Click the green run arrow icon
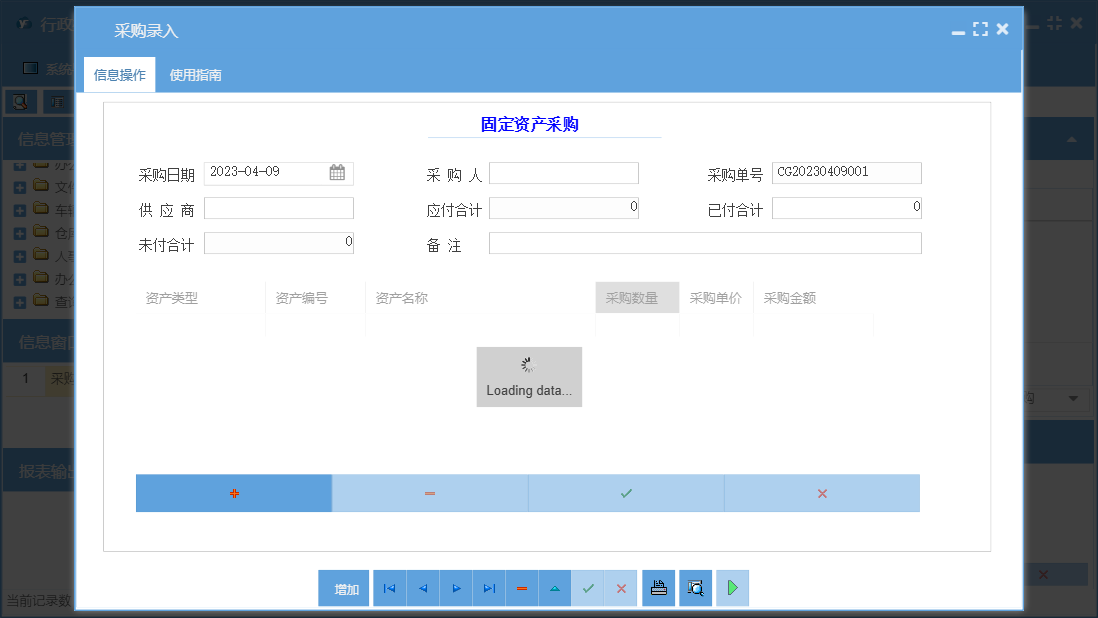The image size is (1098, 618). tap(731, 588)
